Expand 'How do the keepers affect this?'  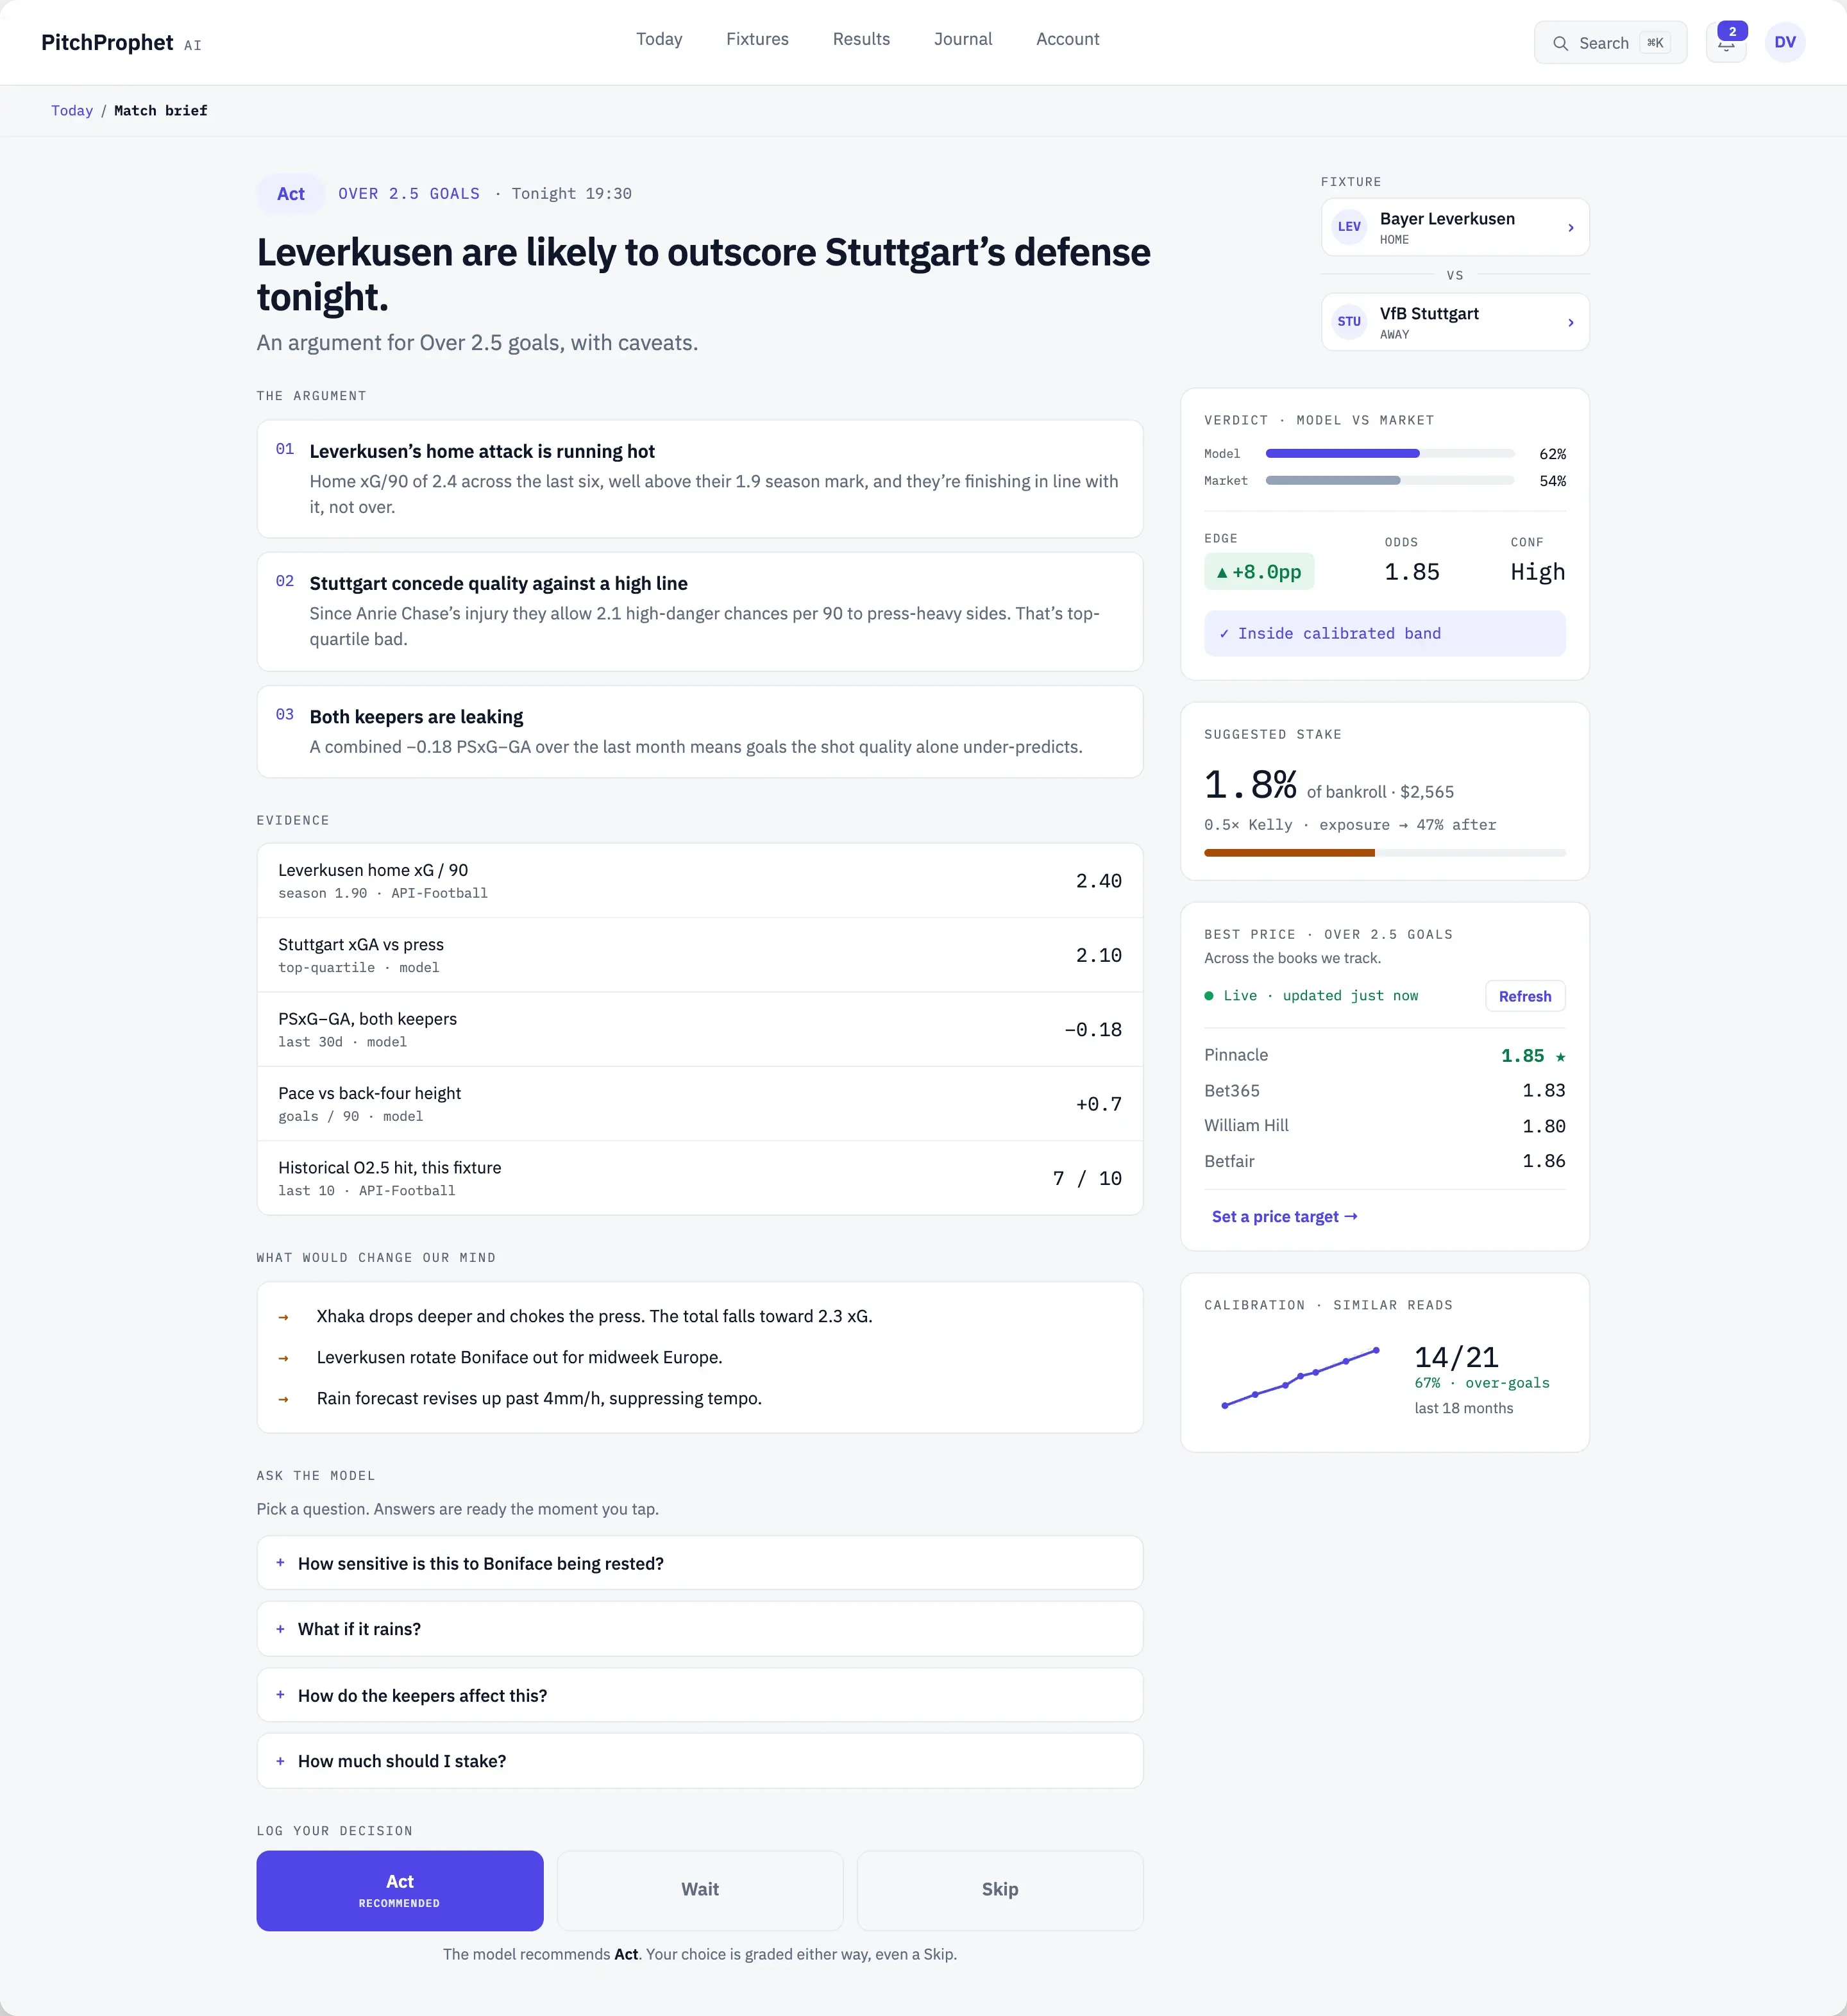point(699,1695)
